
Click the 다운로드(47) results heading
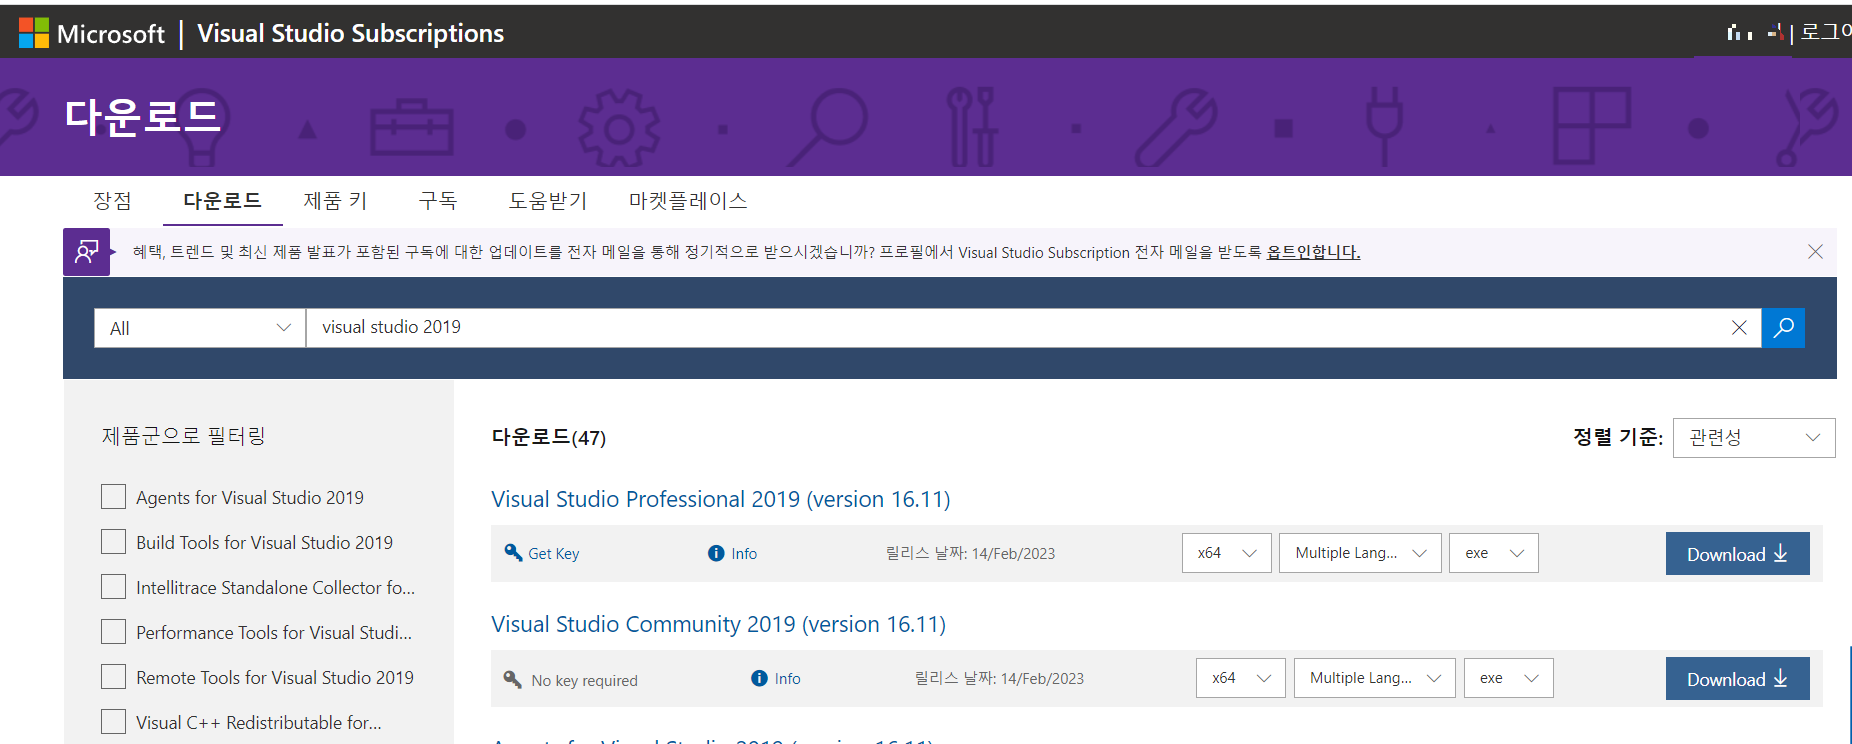point(549,437)
